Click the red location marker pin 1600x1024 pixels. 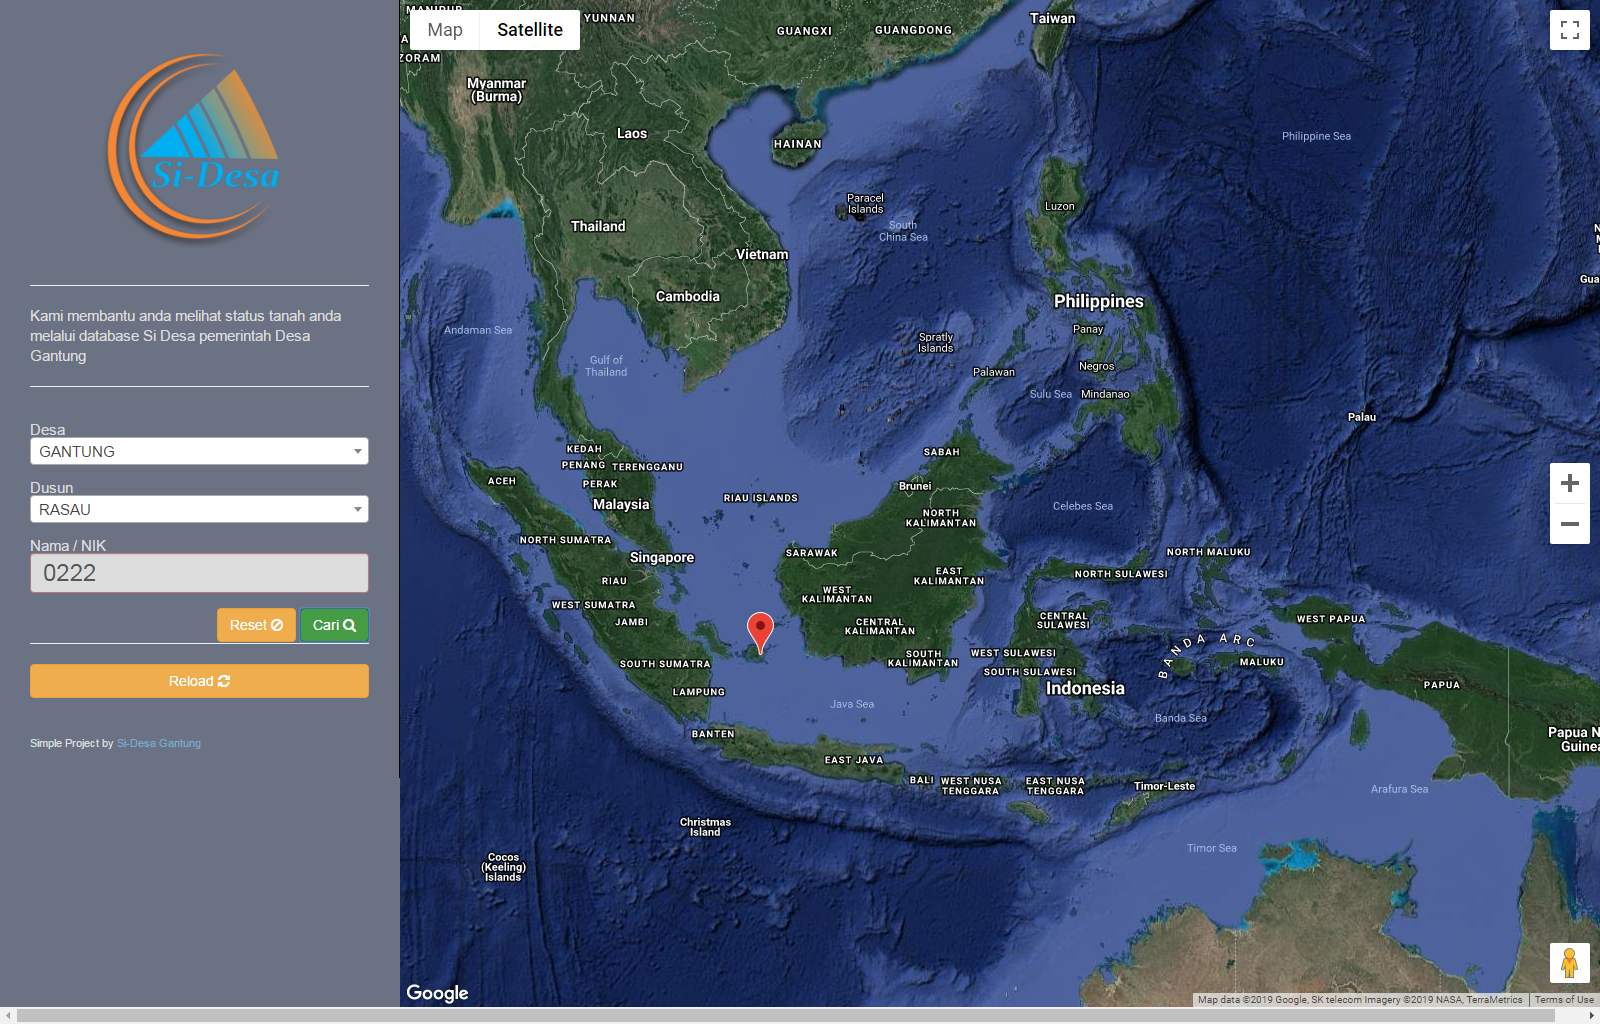(760, 631)
